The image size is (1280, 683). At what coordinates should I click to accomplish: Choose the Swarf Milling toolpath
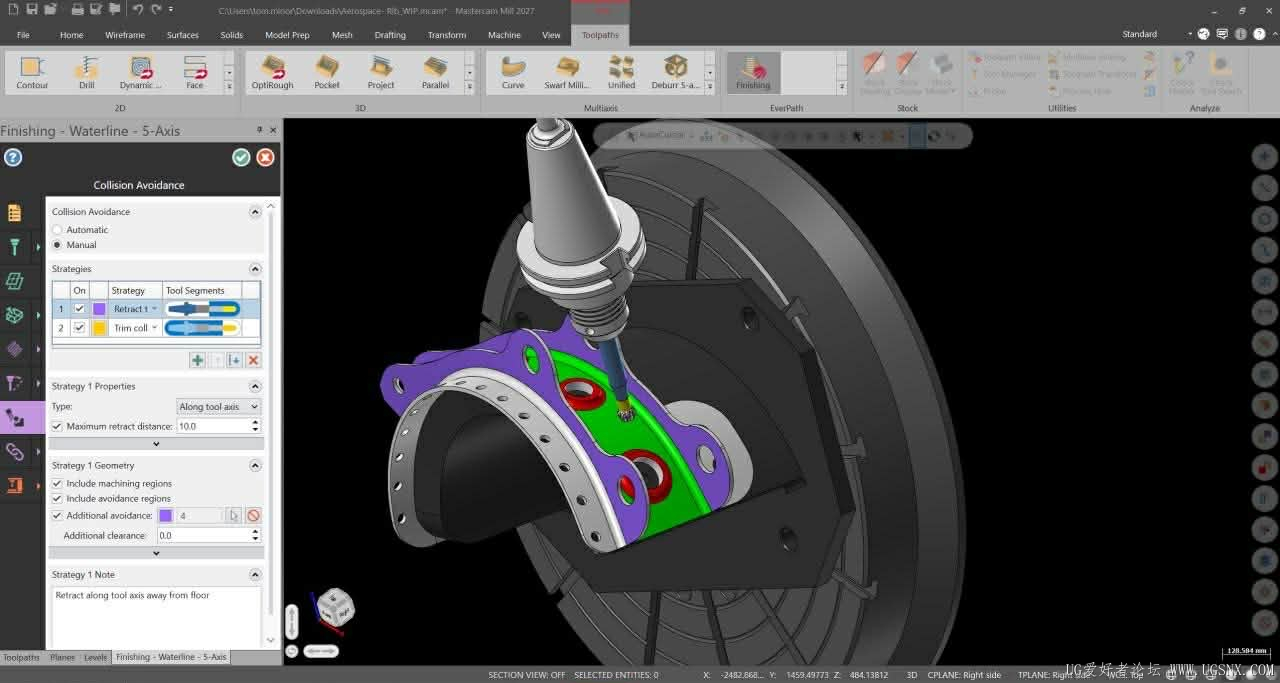click(x=567, y=72)
